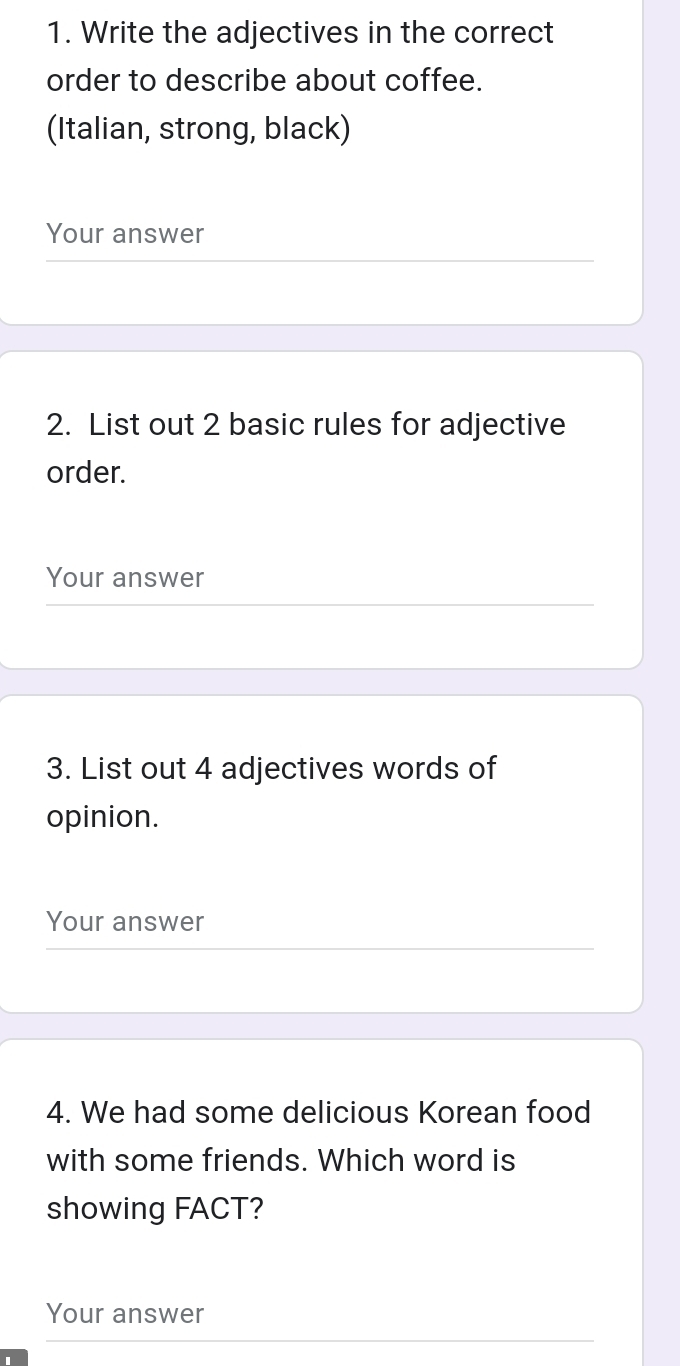Select the coffee adjectives question text
The width and height of the screenshot is (680, 1366).
coord(300,81)
